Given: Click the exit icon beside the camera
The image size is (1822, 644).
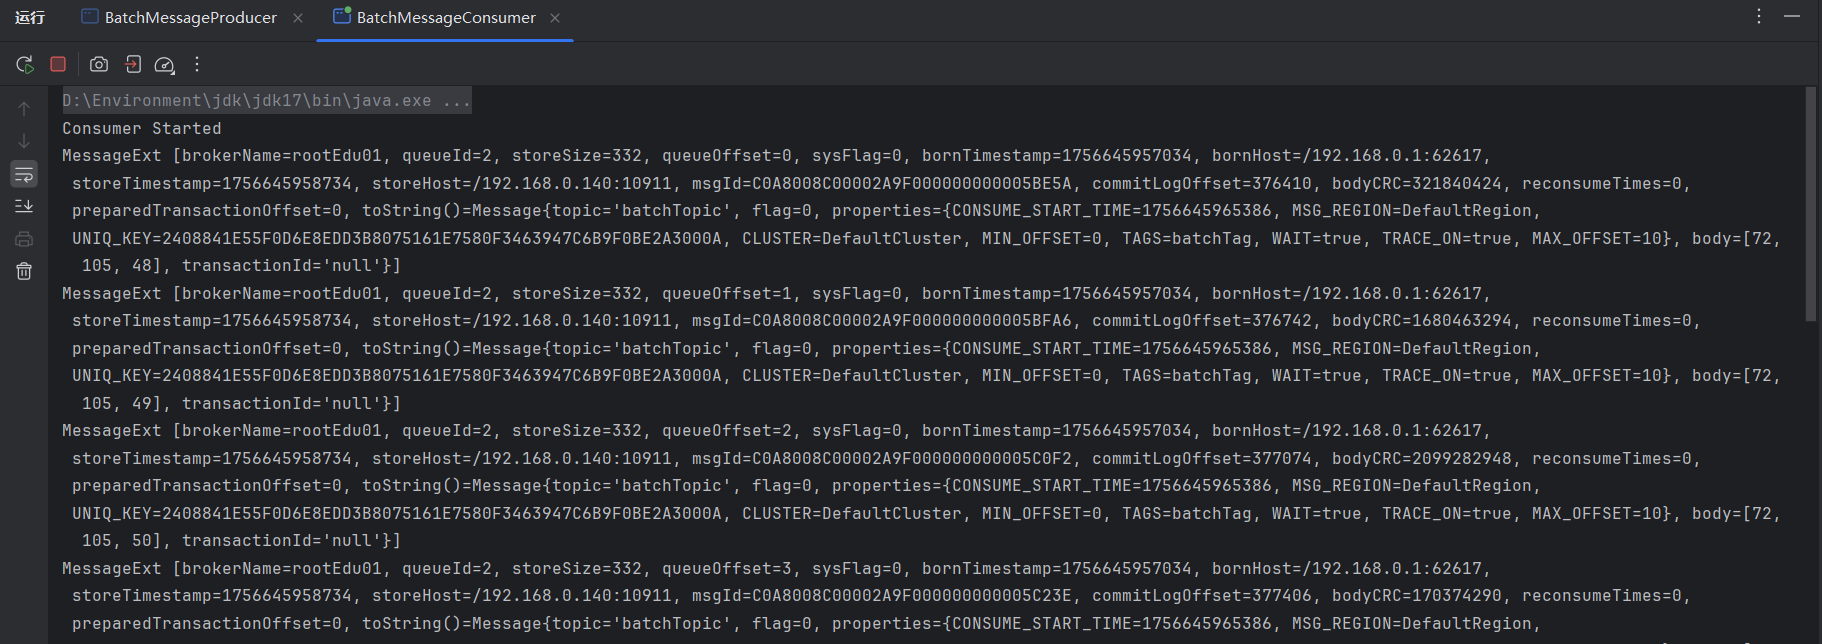Looking at the screenshot, I should click(132, 65).
